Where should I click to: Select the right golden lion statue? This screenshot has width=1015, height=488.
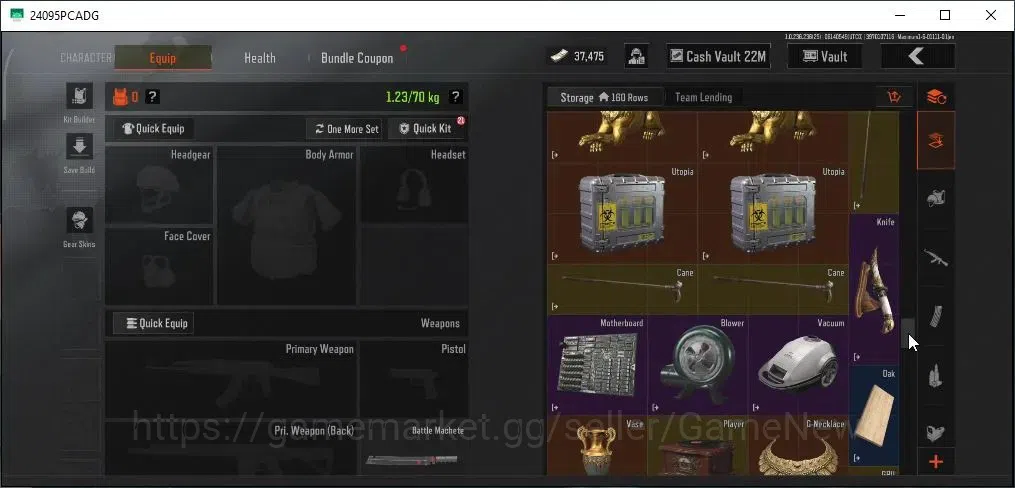point(773,137)
